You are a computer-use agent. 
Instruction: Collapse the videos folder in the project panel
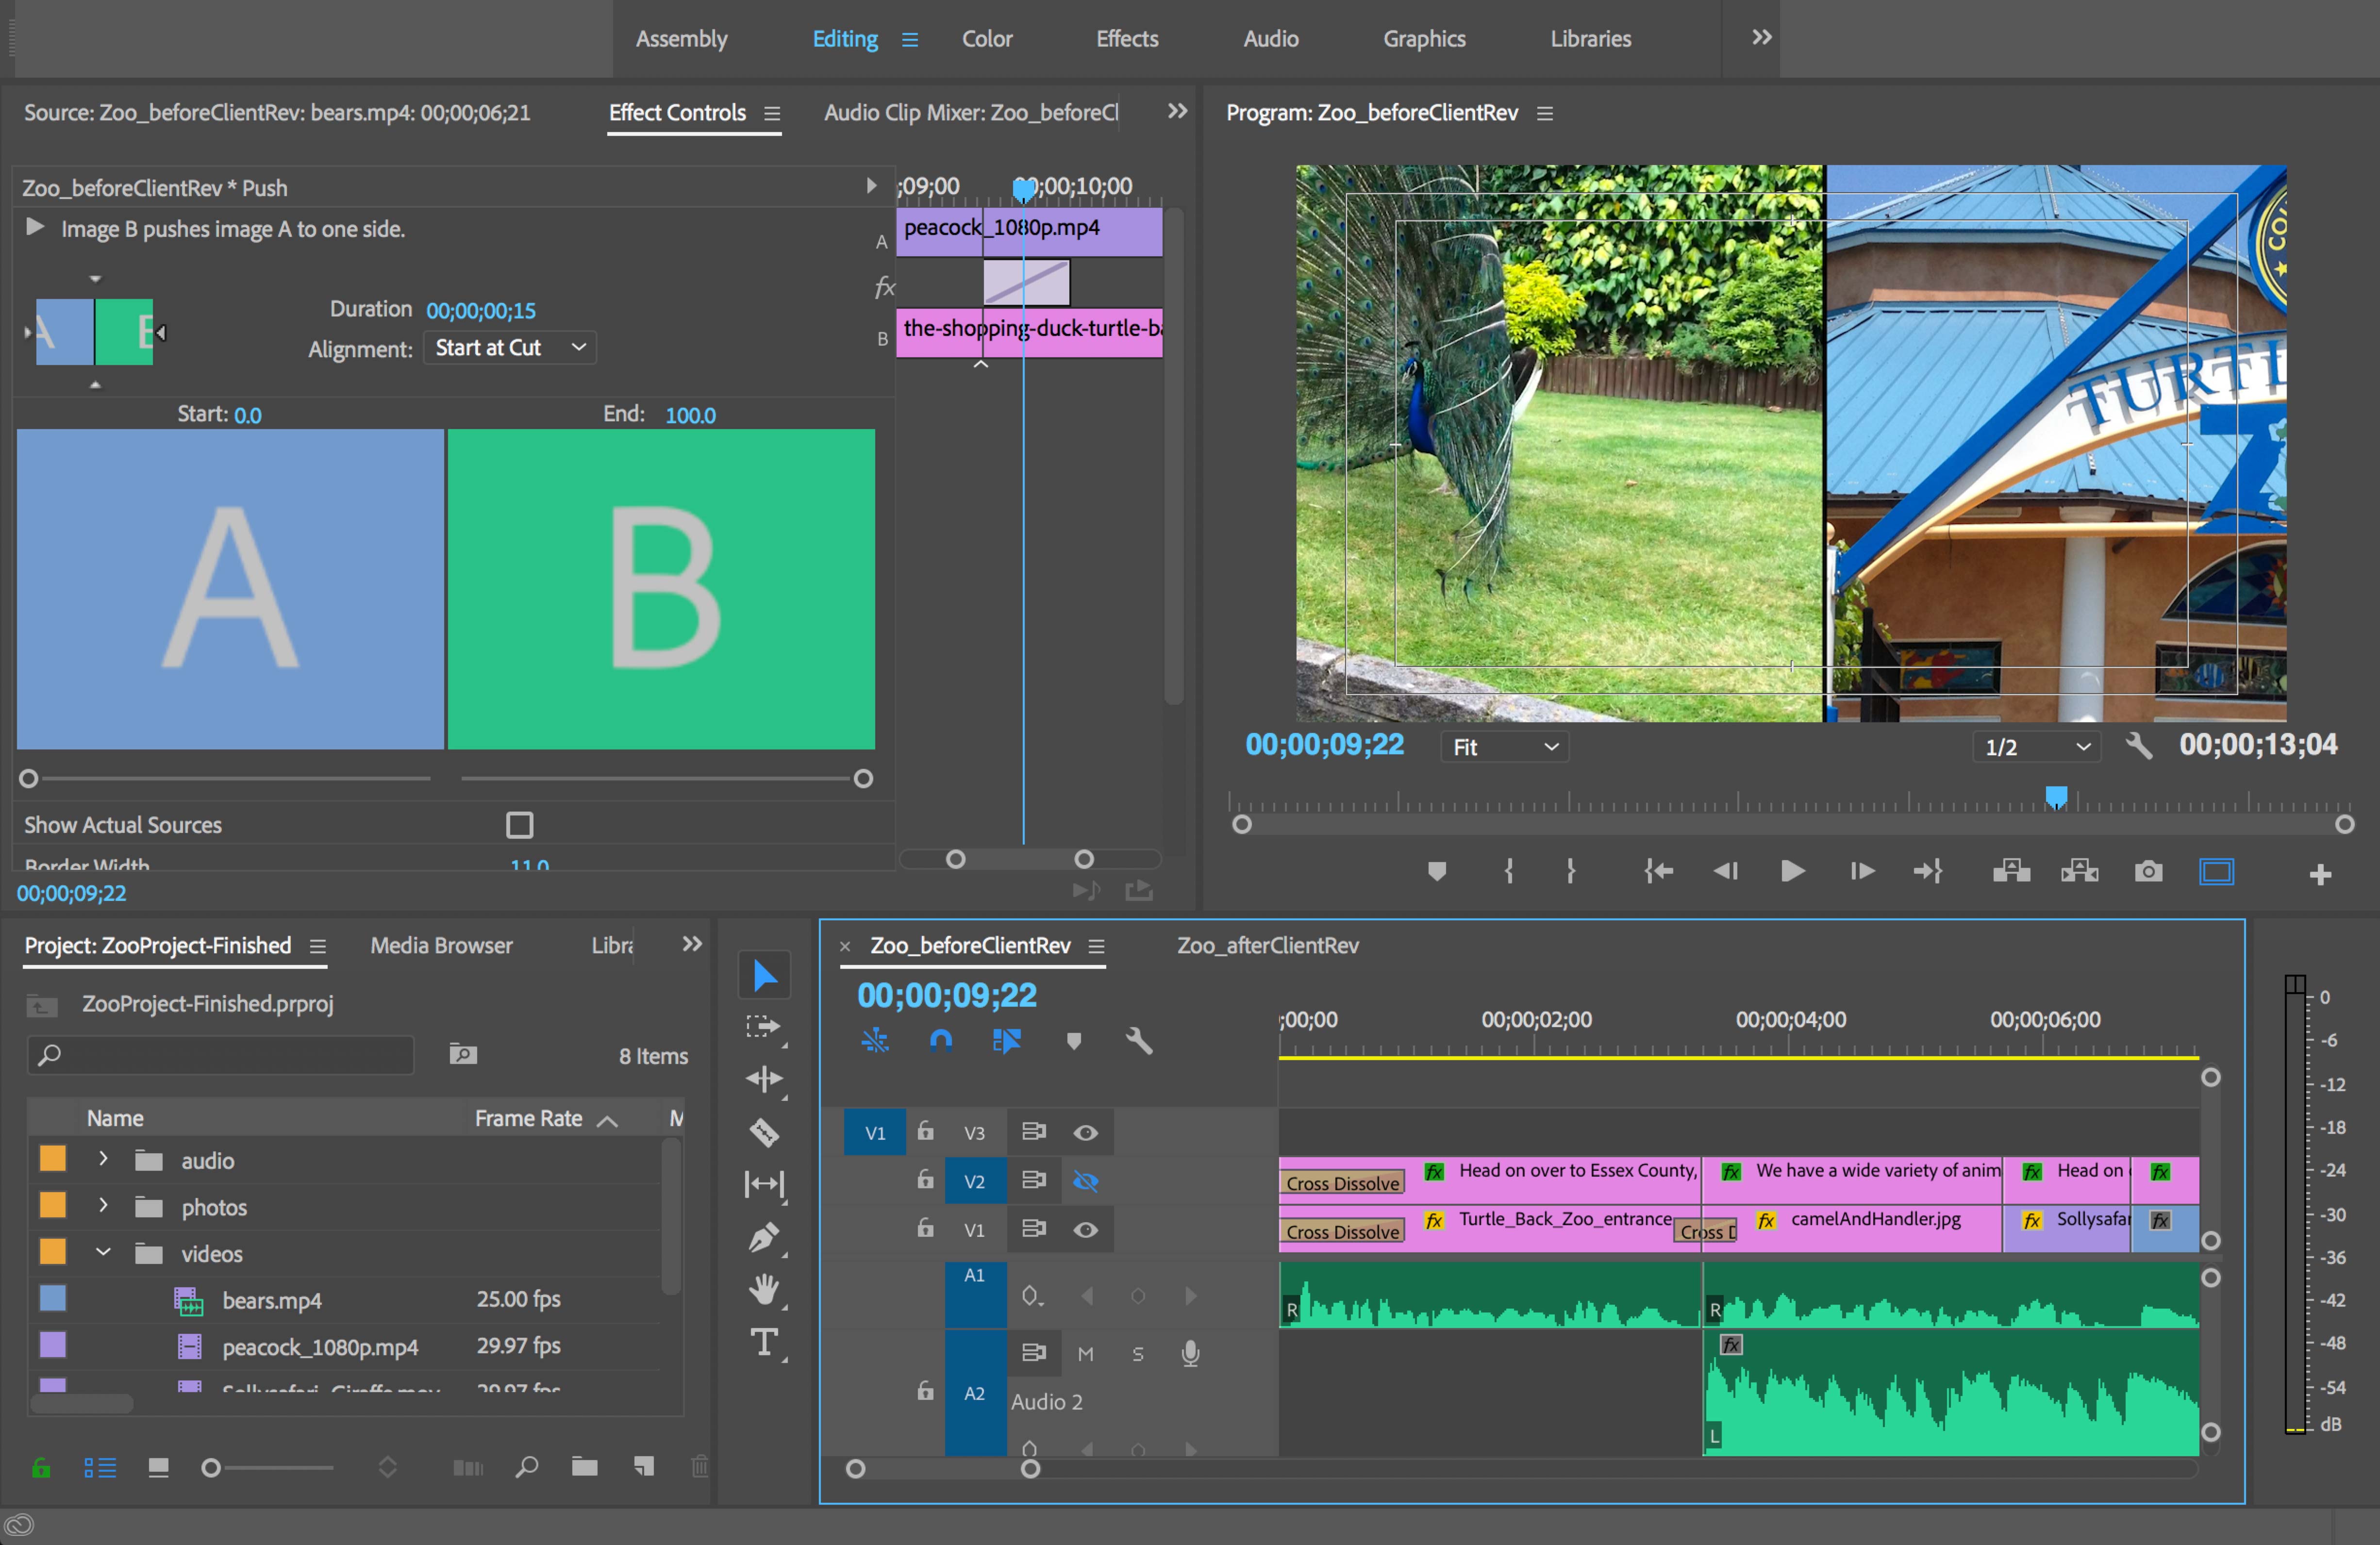[x=103, y=1253]
